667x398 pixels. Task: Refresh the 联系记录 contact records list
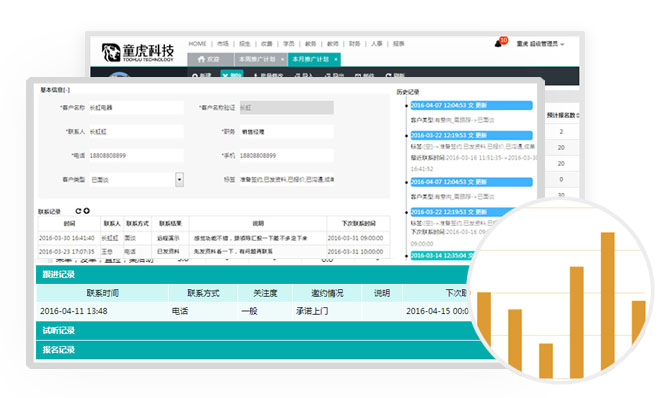click(78, 211)
